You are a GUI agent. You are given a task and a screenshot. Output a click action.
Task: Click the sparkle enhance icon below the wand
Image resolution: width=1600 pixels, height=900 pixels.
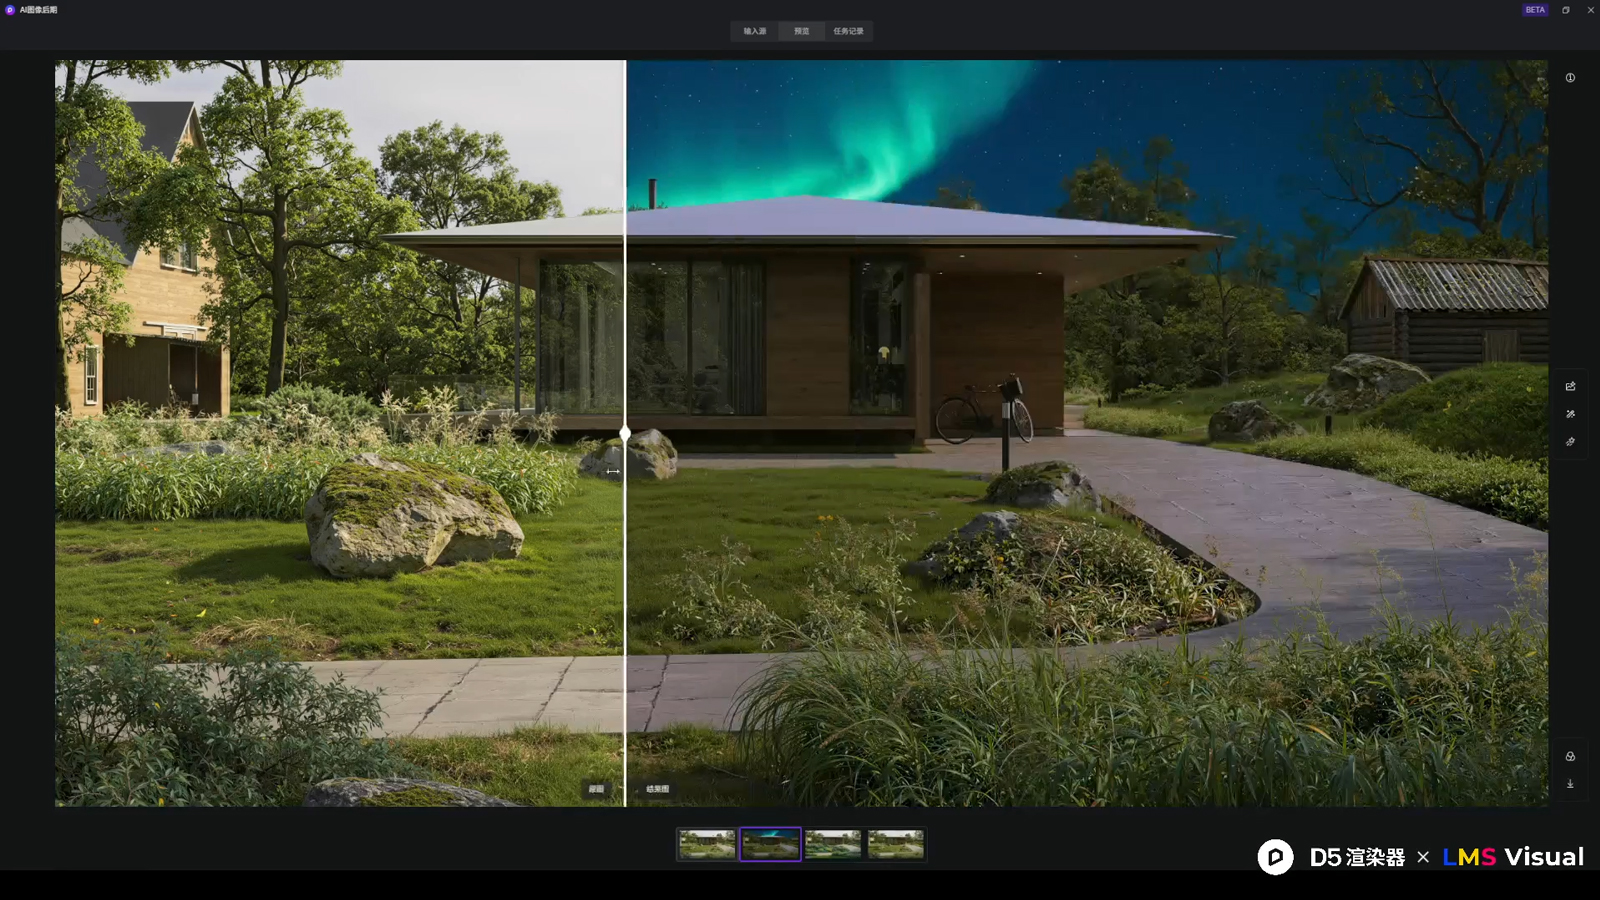pyautogui.click(x=1570, y=442)
